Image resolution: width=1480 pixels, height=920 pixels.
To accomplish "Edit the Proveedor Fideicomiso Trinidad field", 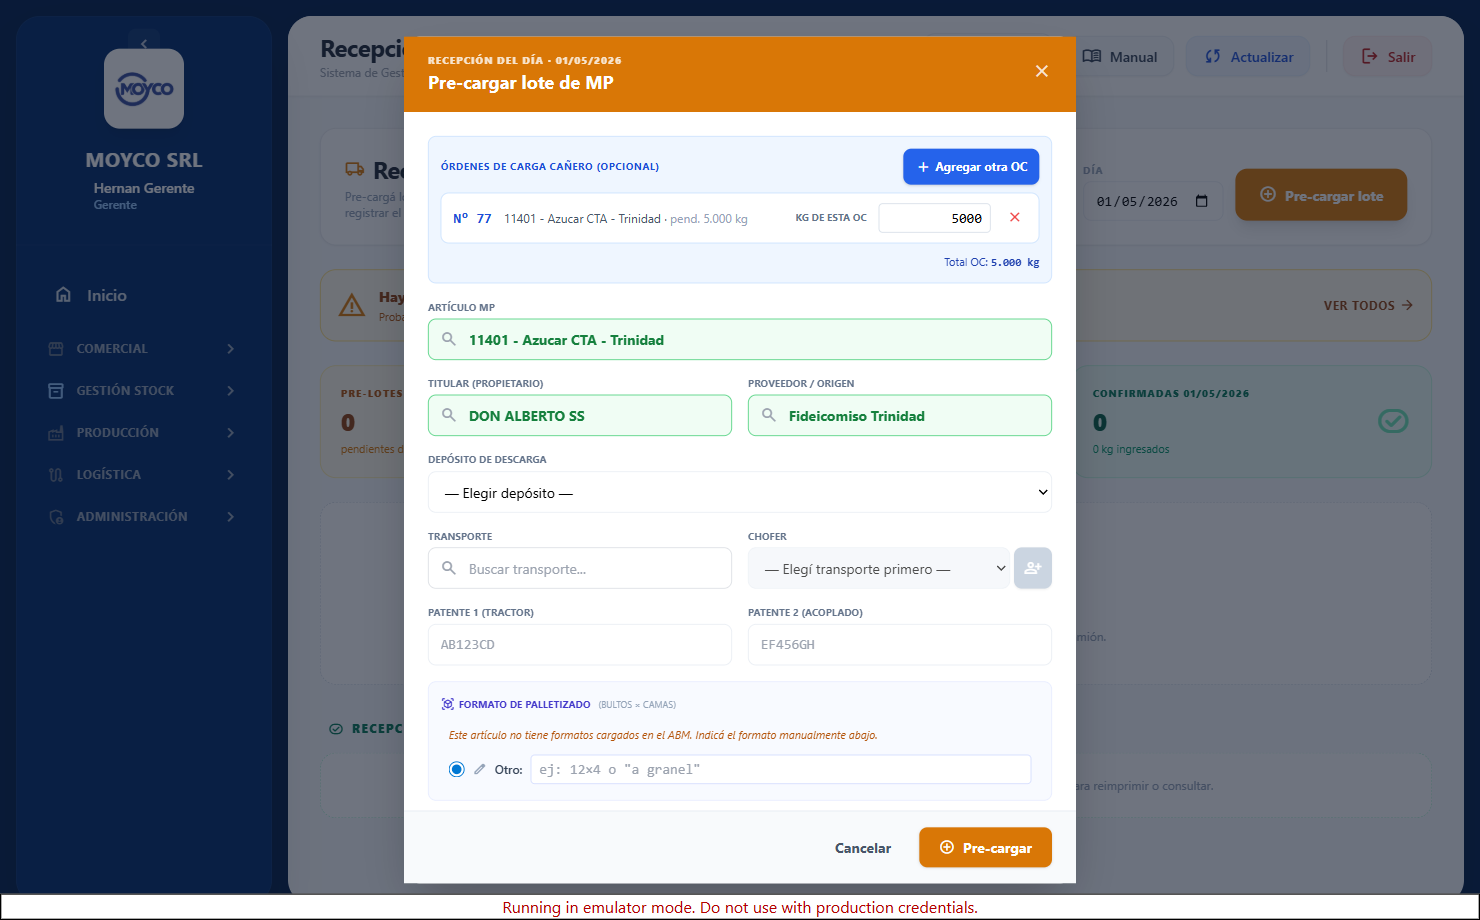I will click(900, 416).
